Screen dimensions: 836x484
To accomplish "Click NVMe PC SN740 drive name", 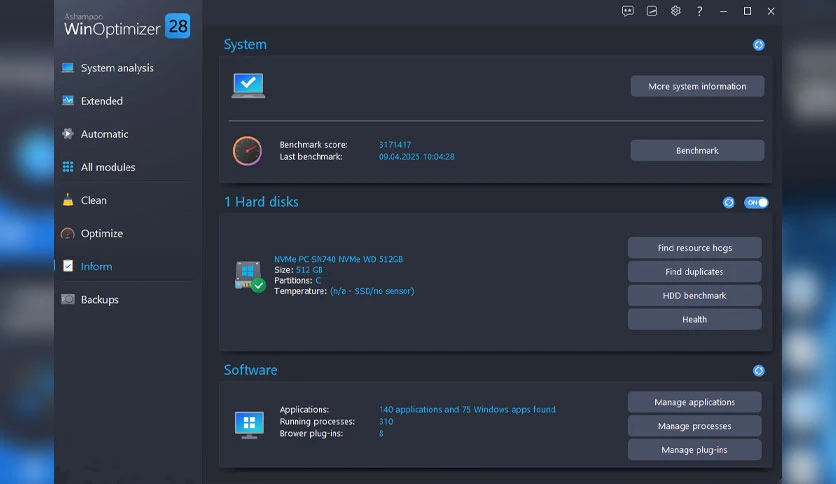I will (x=339, y=260).
